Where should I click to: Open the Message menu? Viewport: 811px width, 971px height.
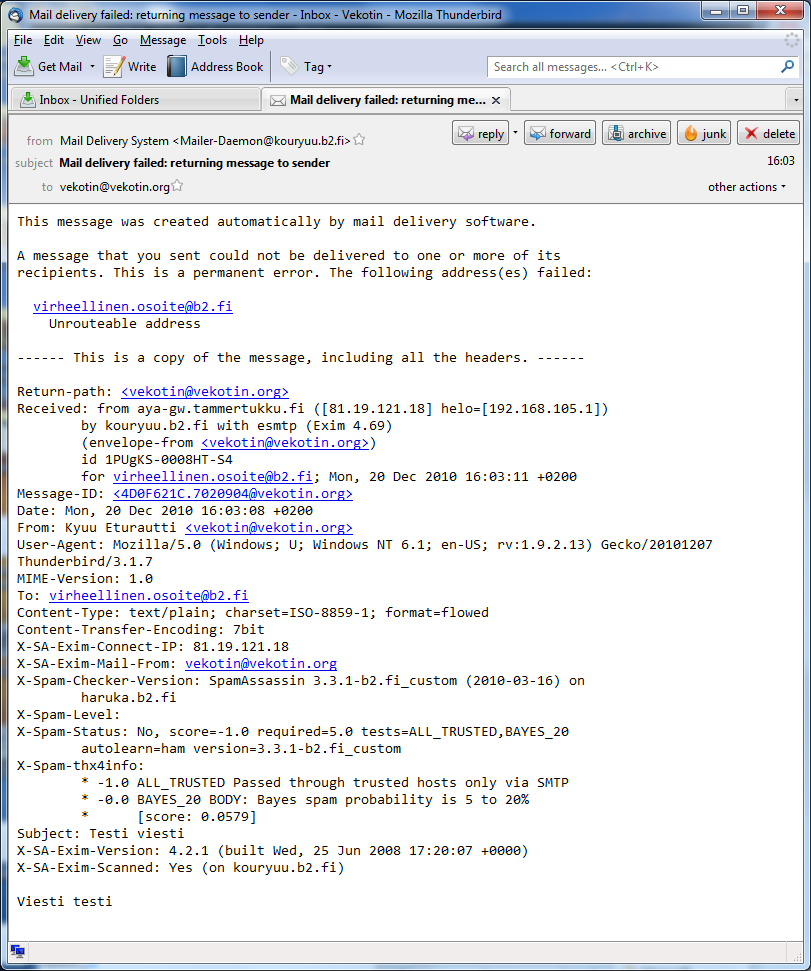click(x=162, y=40)
